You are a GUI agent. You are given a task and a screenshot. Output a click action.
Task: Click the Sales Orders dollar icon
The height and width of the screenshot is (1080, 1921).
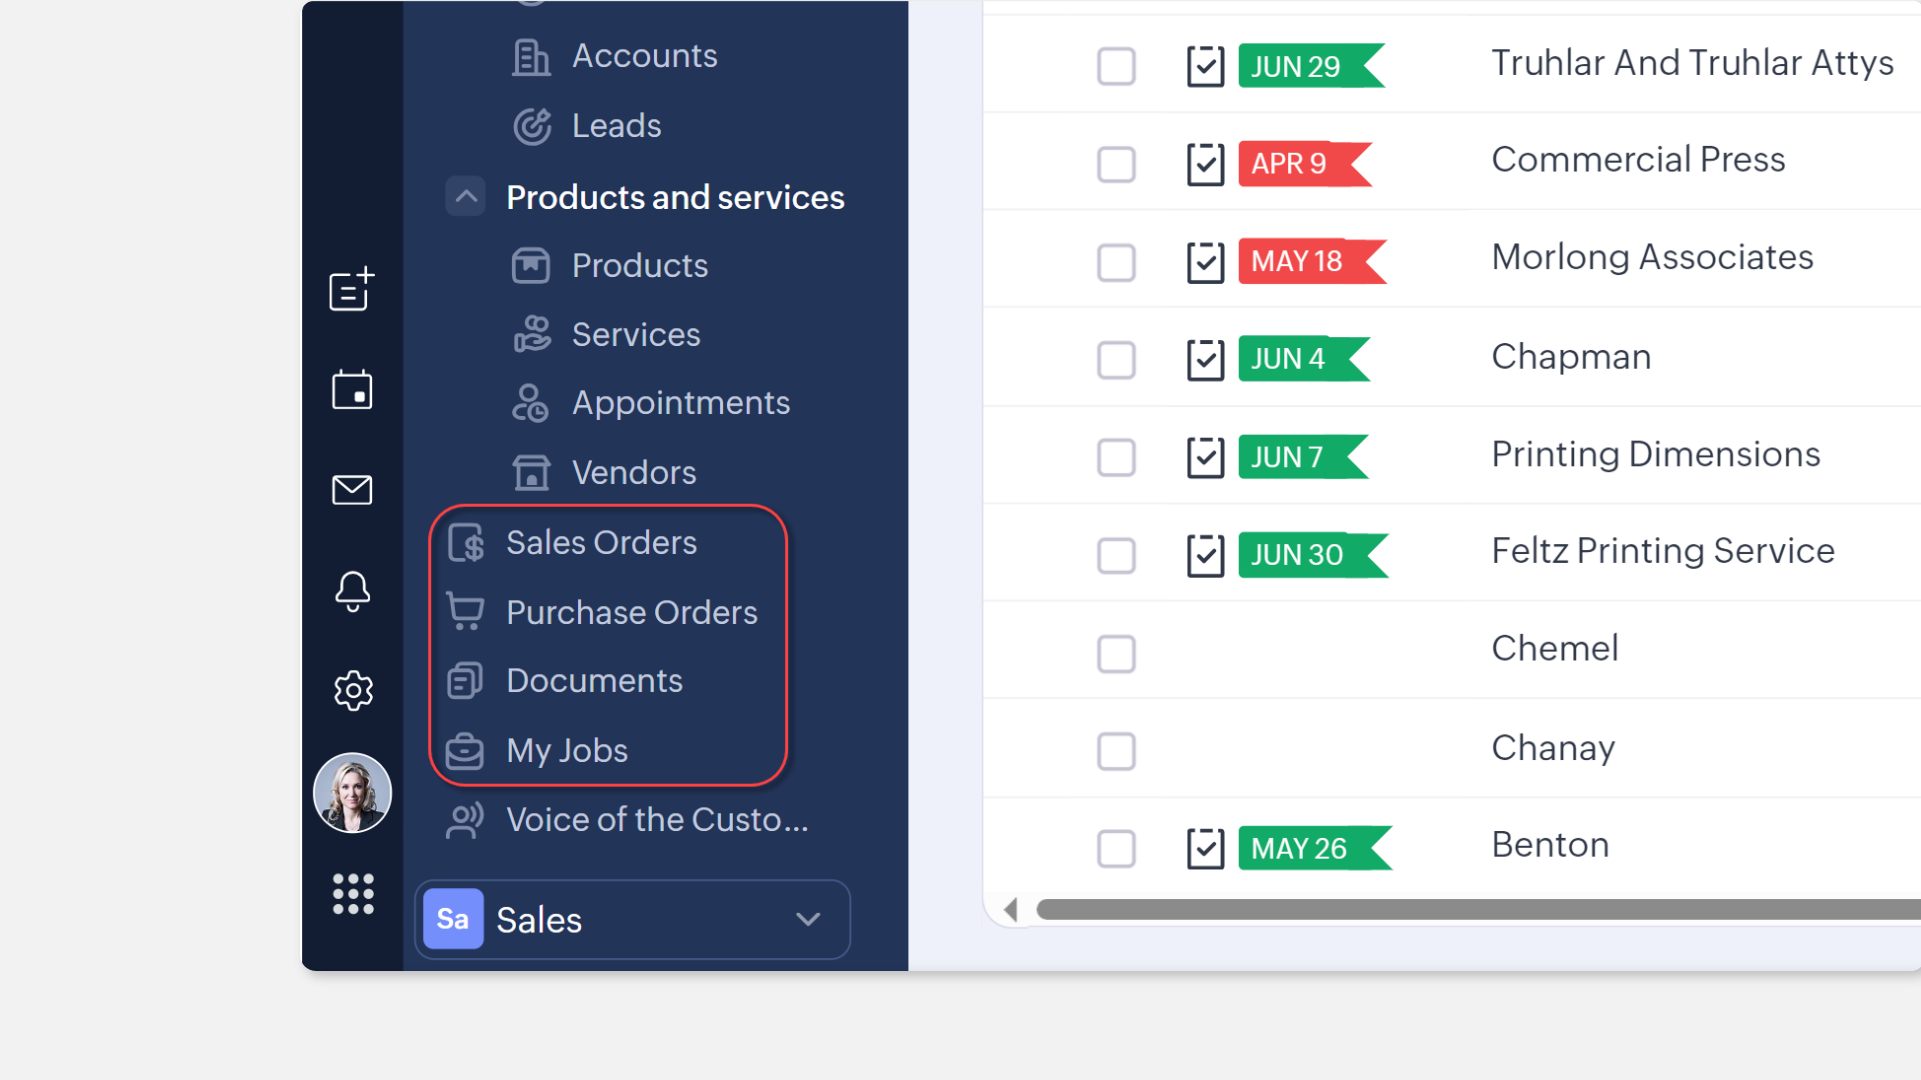466,543
